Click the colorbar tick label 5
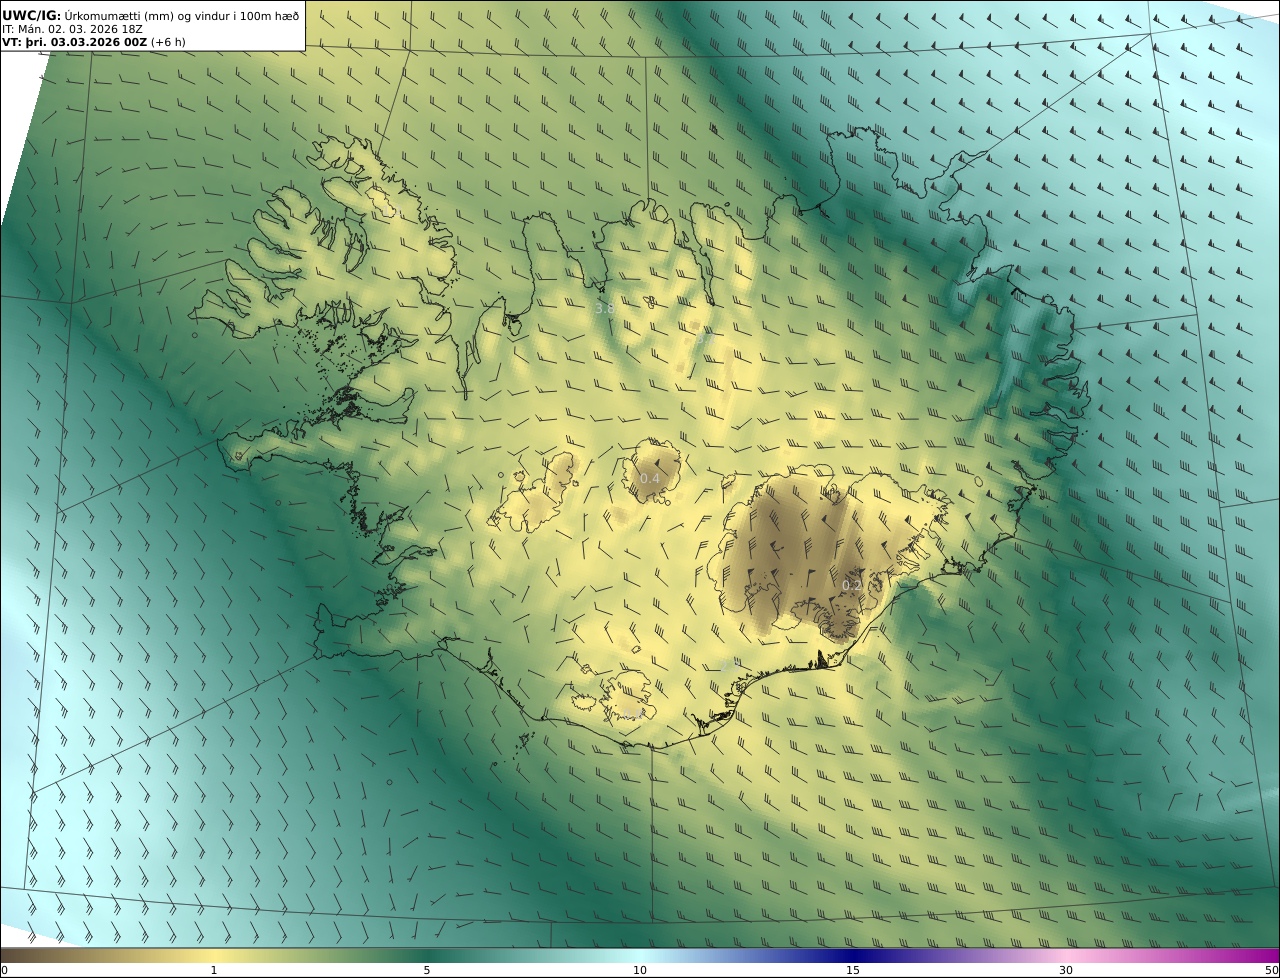Viewport: 1280px width, 978px height. pos(427,970)
